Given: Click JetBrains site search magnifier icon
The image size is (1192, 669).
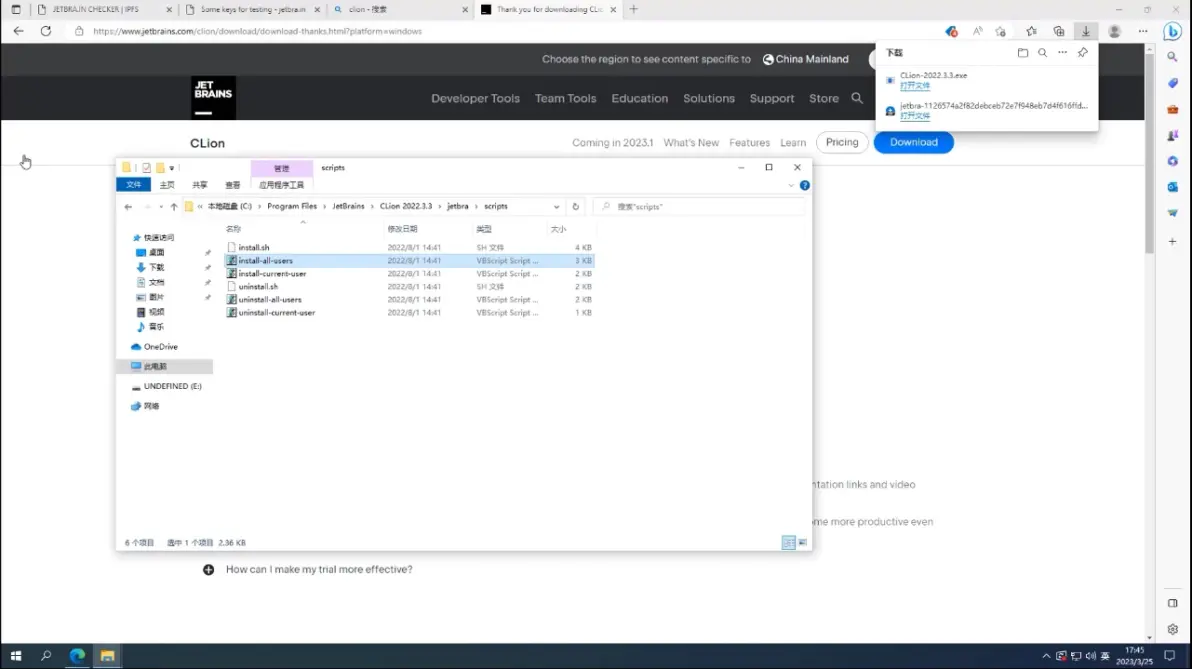Looking at the screenshot, I should pos(857,98).
